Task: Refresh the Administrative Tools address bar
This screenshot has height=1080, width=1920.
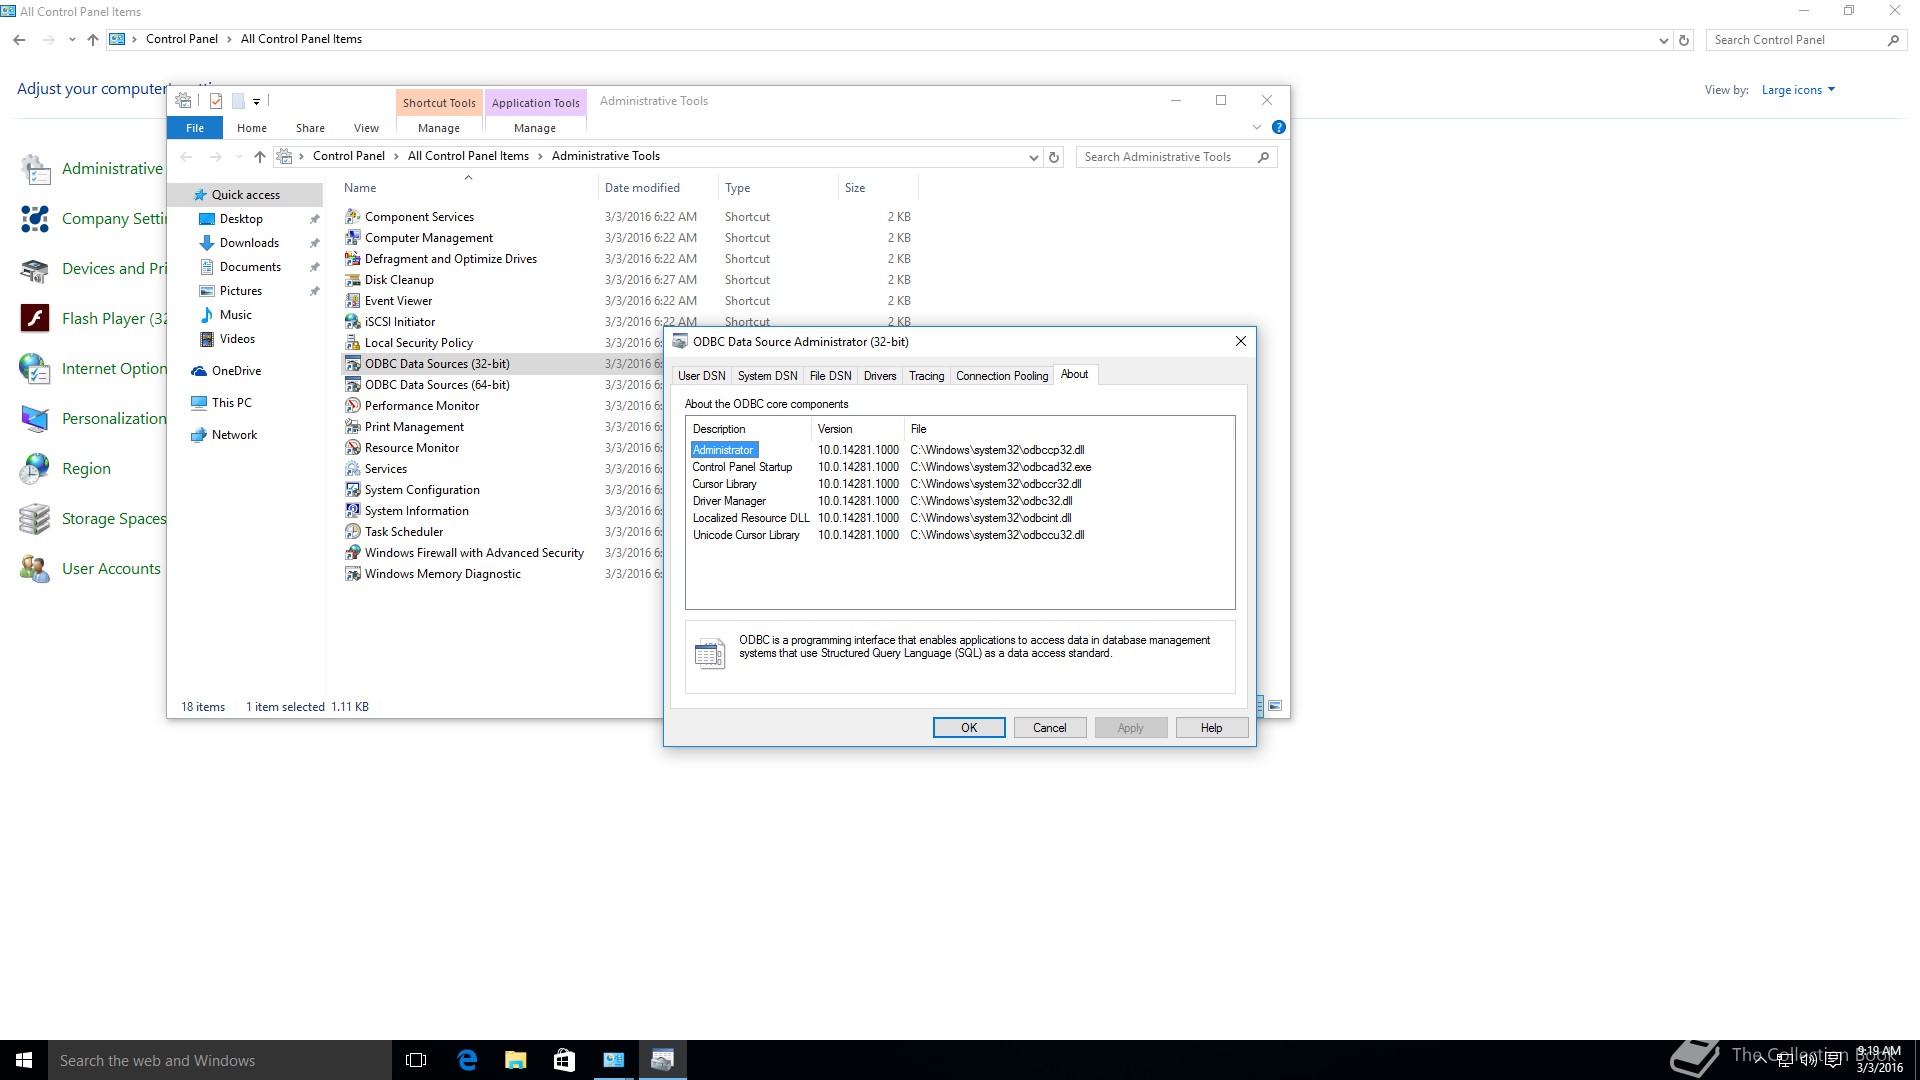Action: point(1053,157)
